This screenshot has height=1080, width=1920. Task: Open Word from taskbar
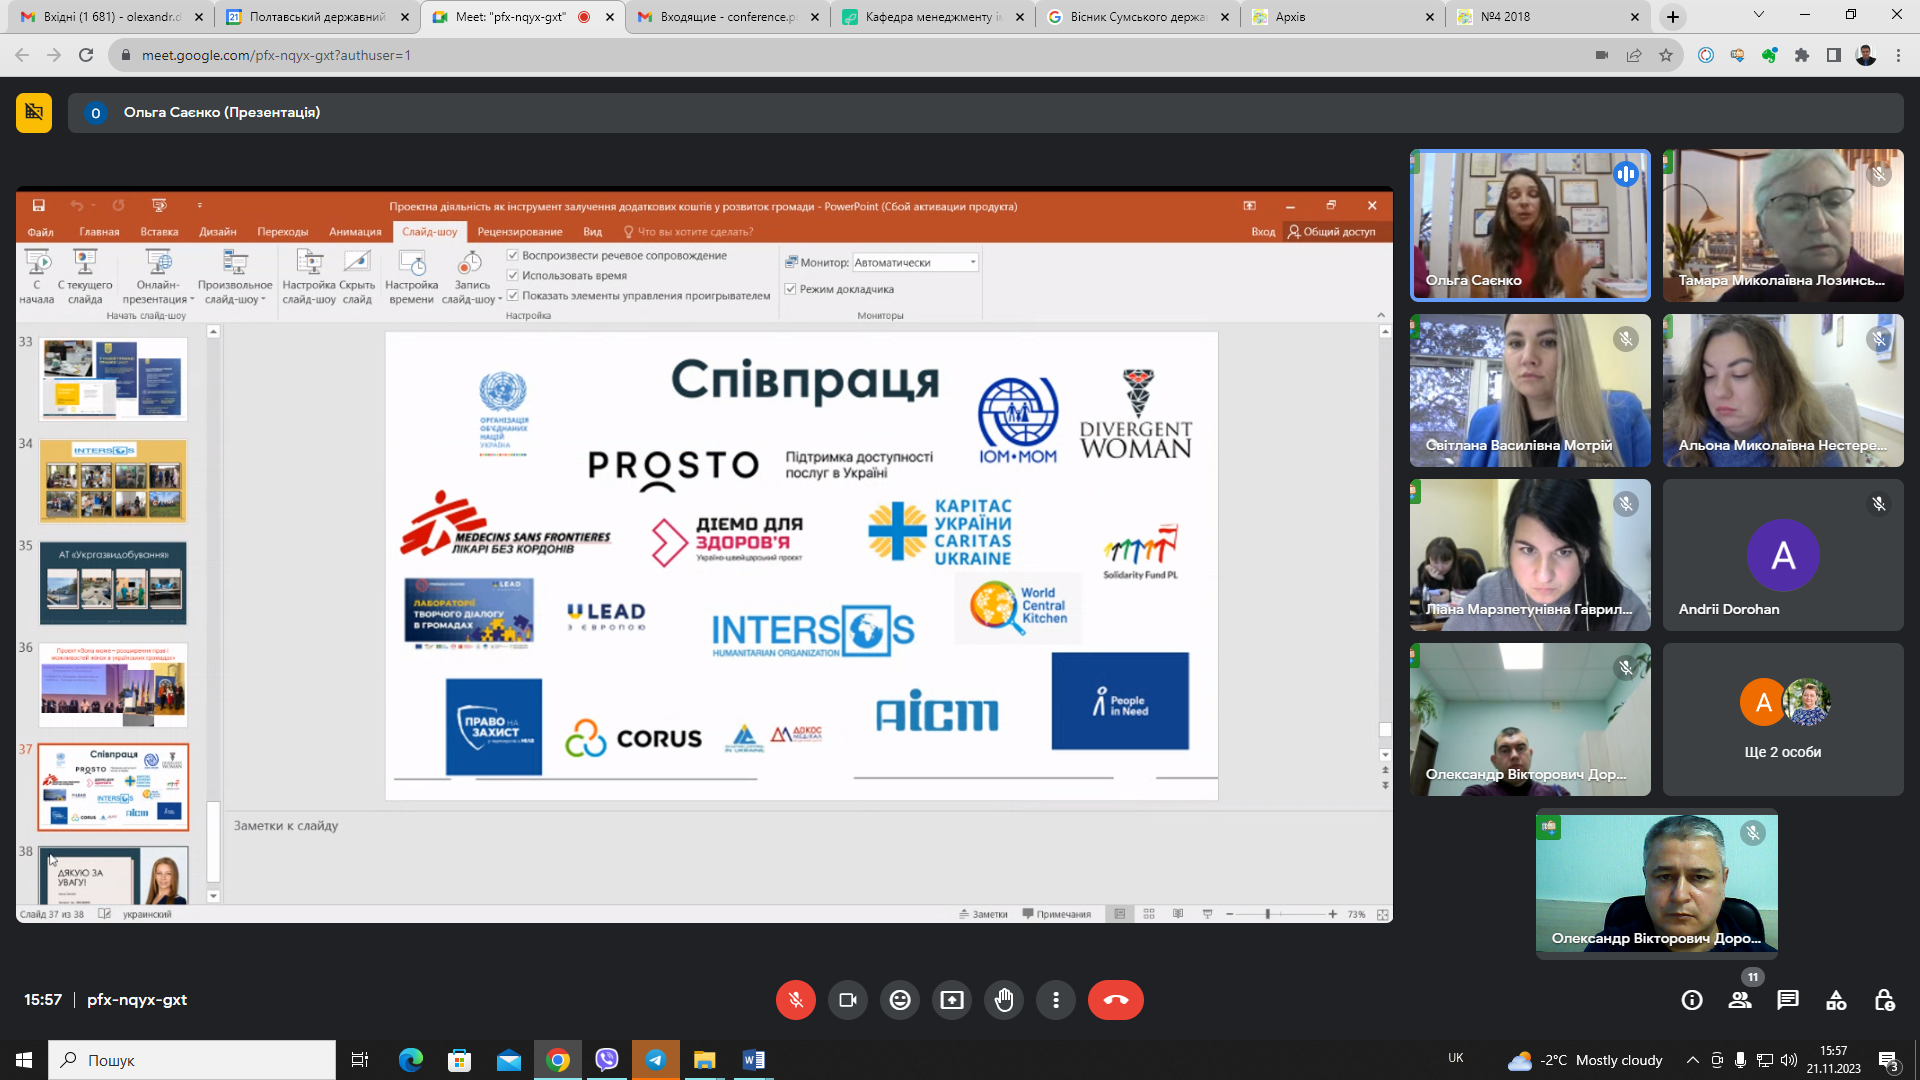(754, 1060)
